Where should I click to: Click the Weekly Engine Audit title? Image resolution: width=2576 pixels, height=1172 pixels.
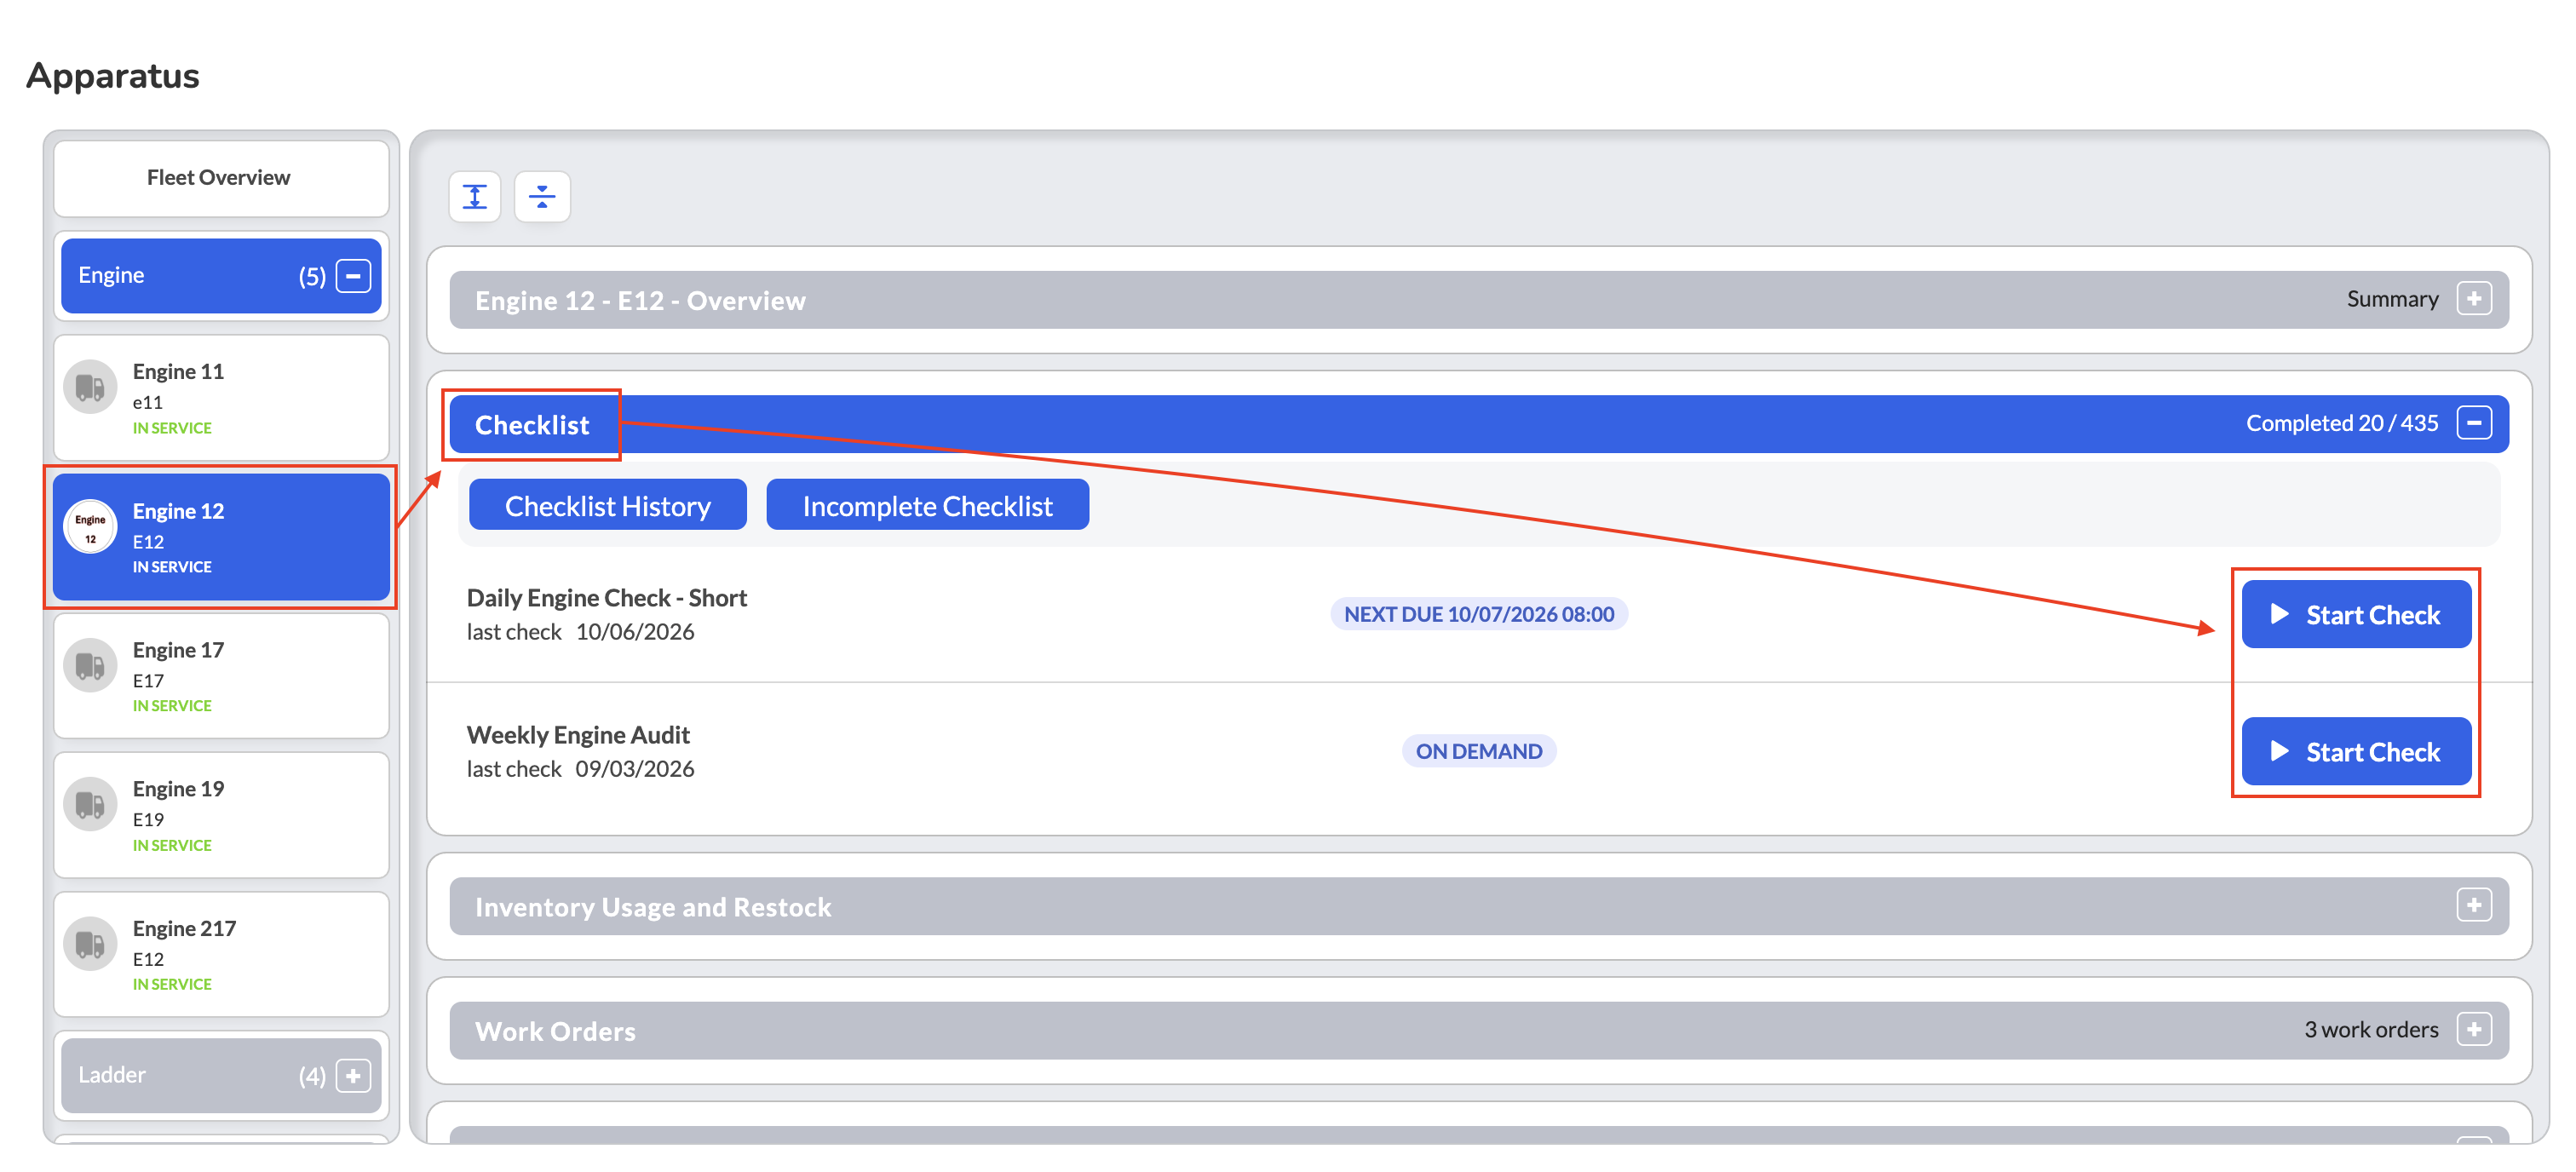[x=578, y=735]
